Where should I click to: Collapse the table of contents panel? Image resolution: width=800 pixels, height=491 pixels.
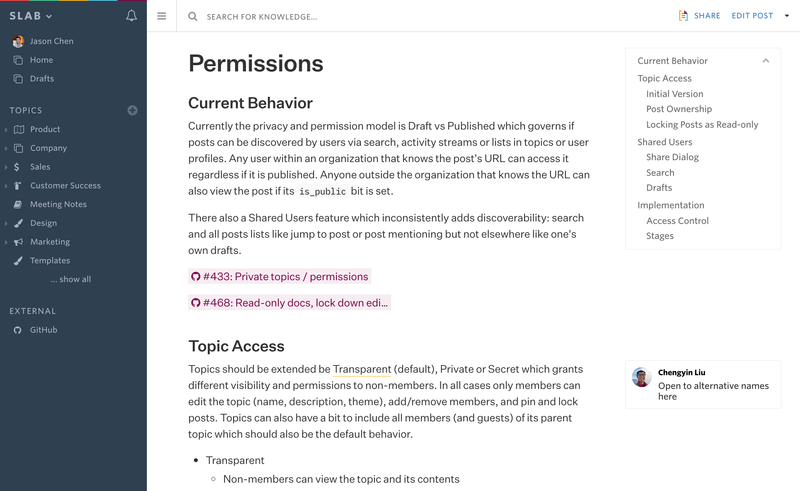(766, 61)
